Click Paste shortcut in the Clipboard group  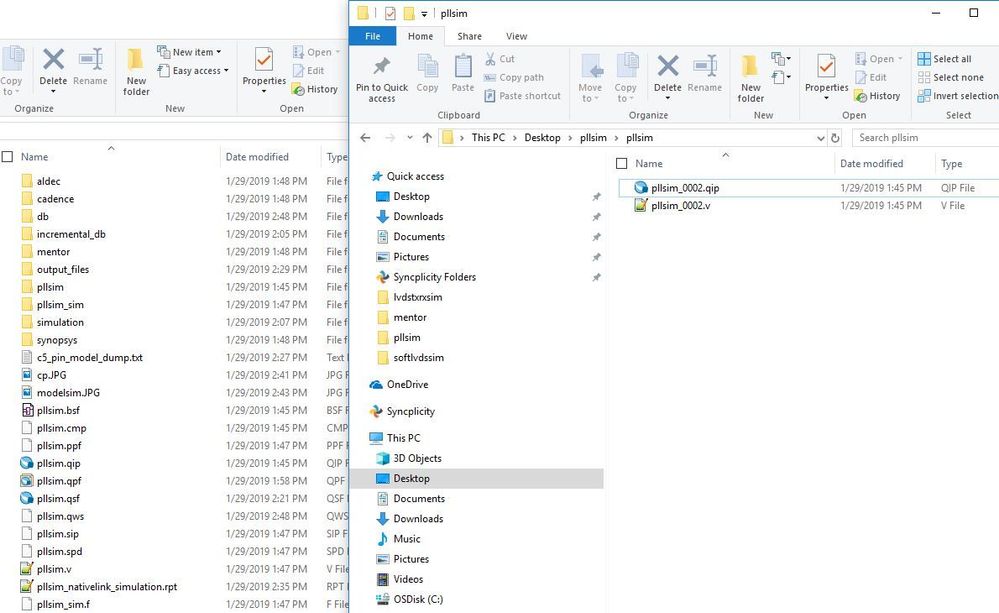[x=522, y=96]
